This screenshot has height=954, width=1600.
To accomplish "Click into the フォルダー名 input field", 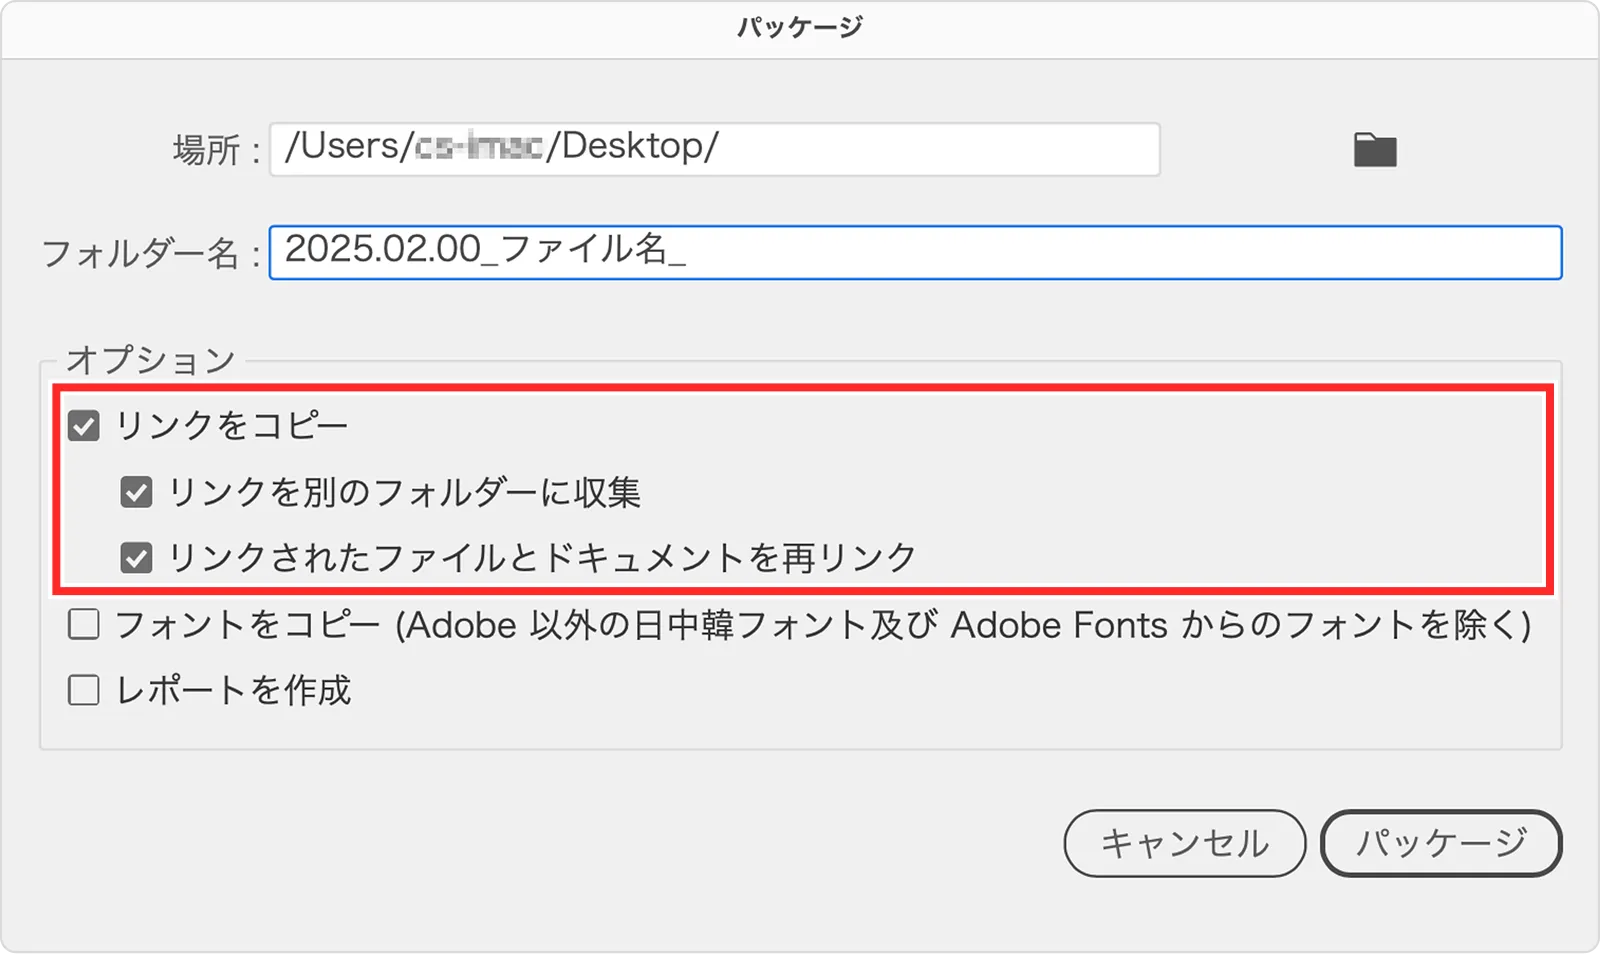I will tap(915, 252).
